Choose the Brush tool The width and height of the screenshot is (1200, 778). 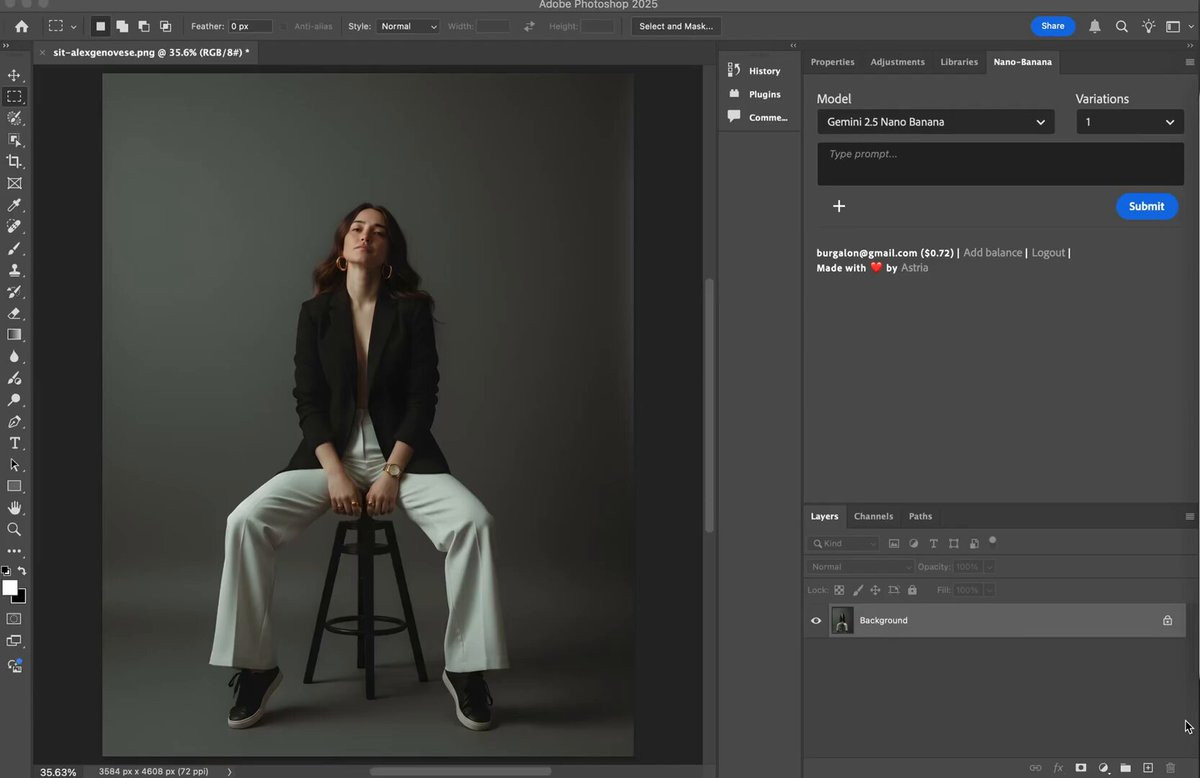14,248
